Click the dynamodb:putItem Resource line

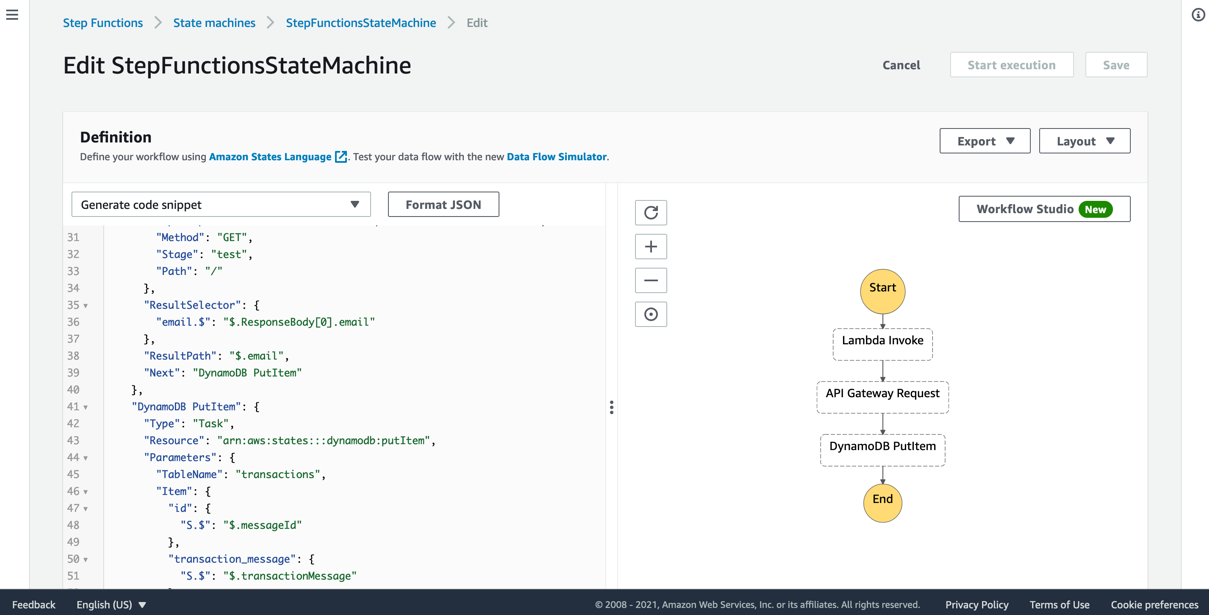click(290, 441)
